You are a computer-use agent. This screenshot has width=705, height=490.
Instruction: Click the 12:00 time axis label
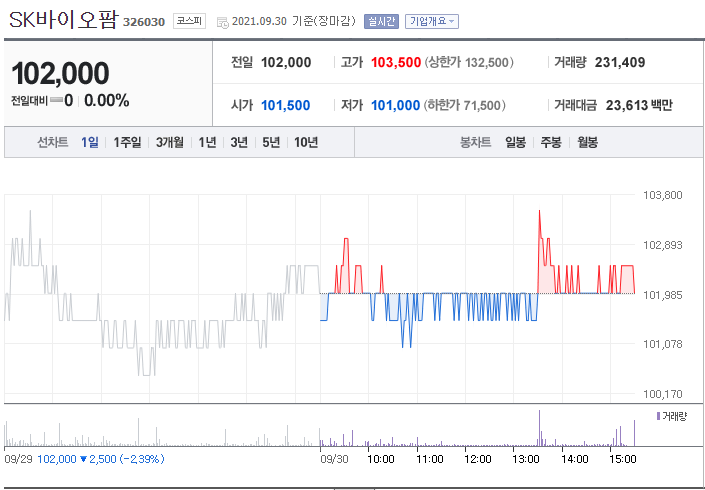(x=478, y=459)
